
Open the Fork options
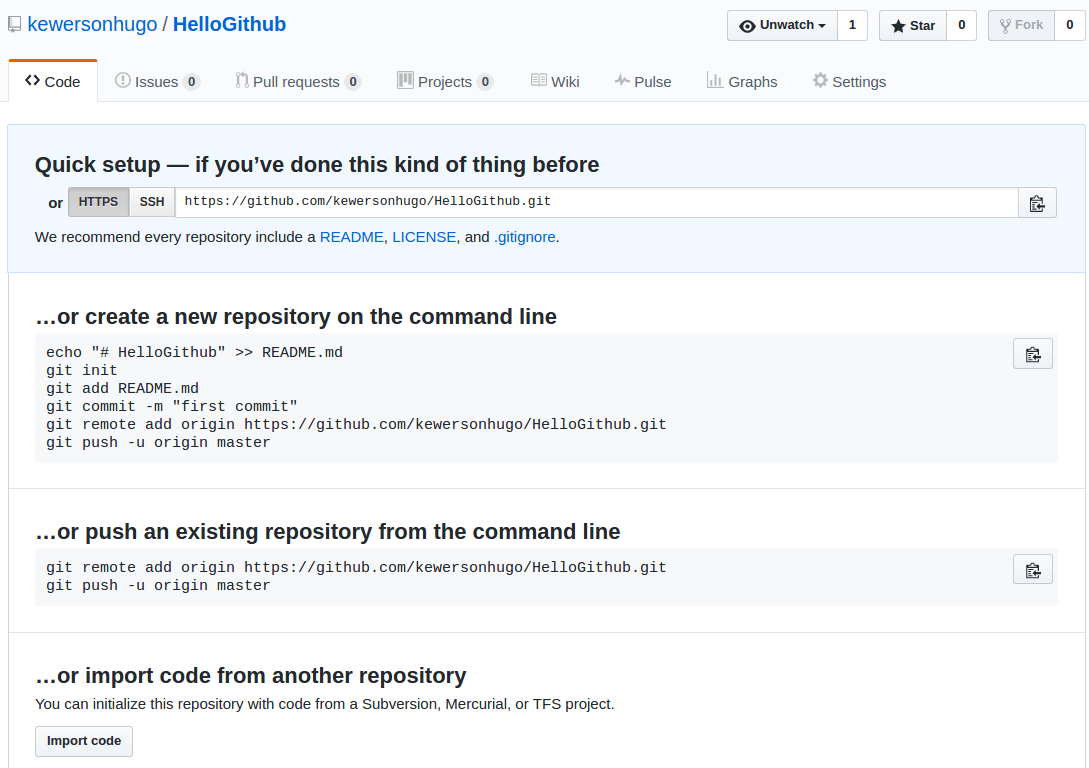1020,24
